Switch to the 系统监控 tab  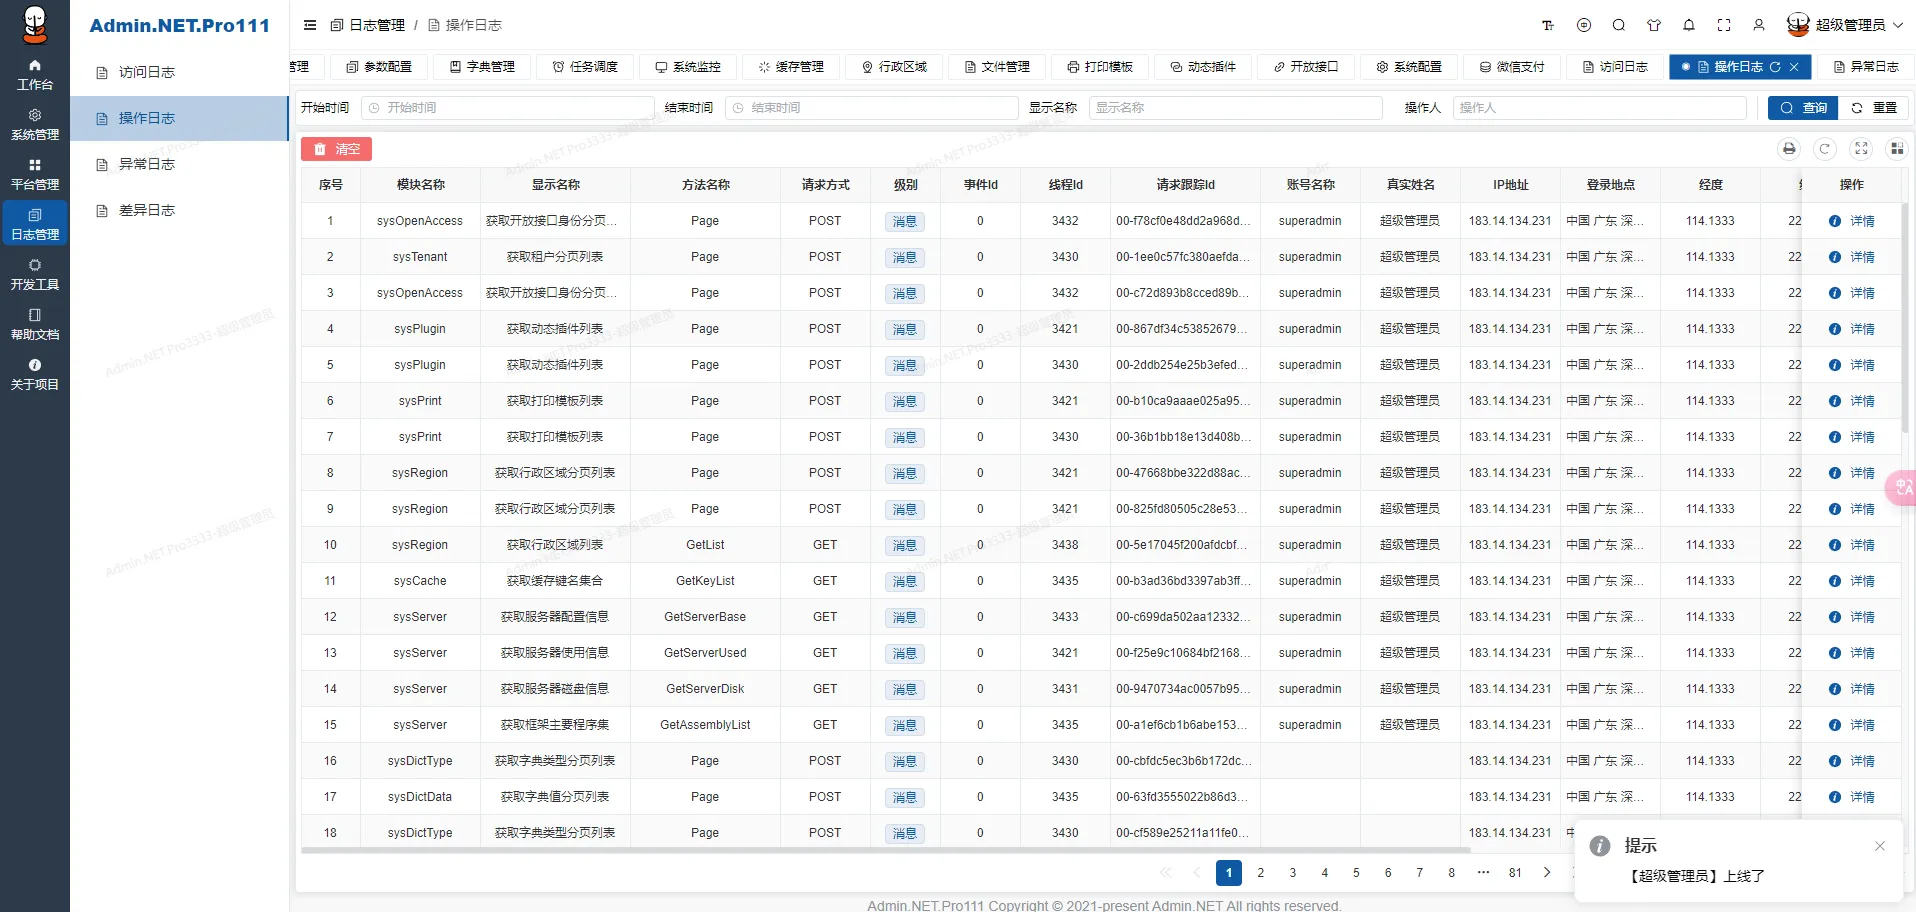tap(688, 67)
